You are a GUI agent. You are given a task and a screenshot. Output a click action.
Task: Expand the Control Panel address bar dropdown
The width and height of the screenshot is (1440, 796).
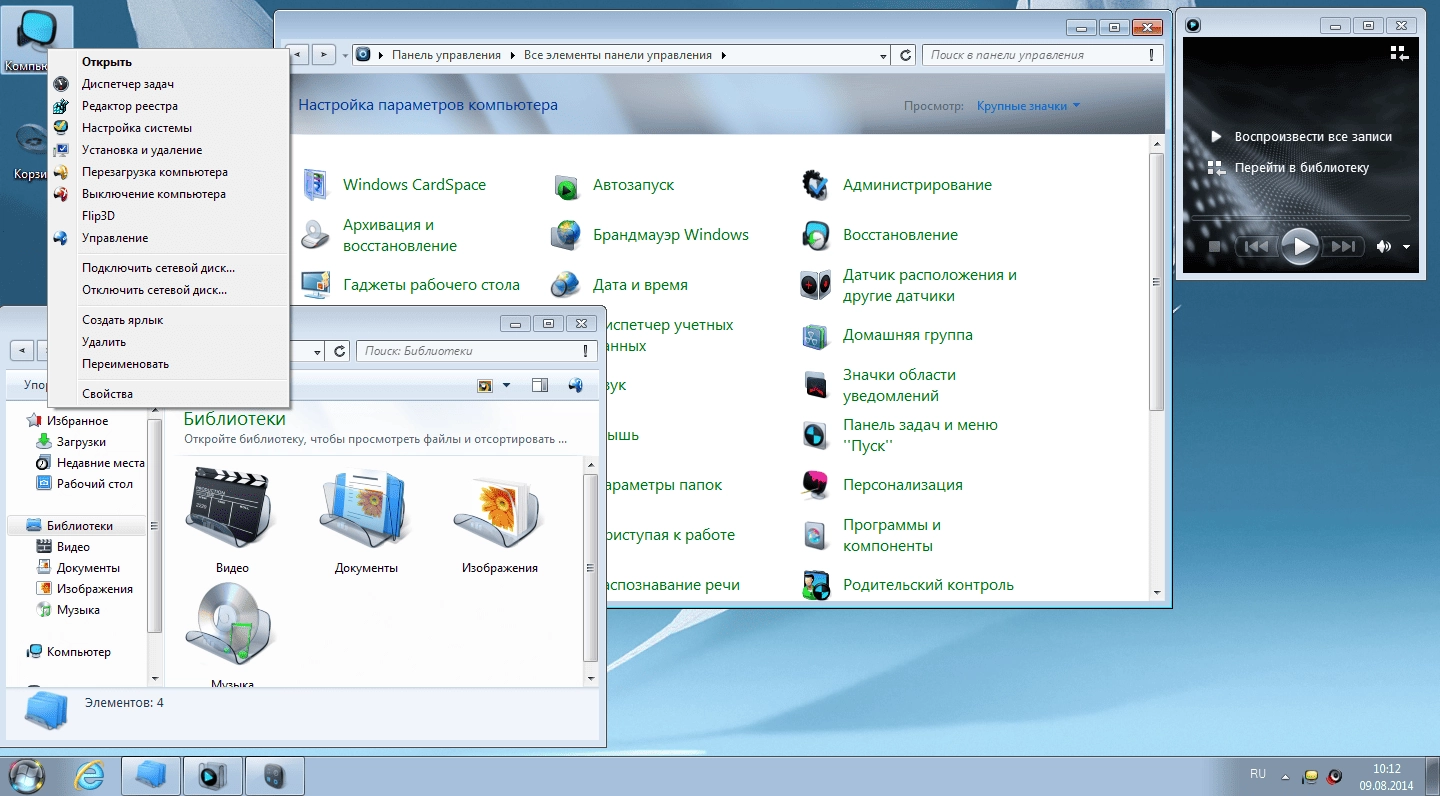(882, 55)
